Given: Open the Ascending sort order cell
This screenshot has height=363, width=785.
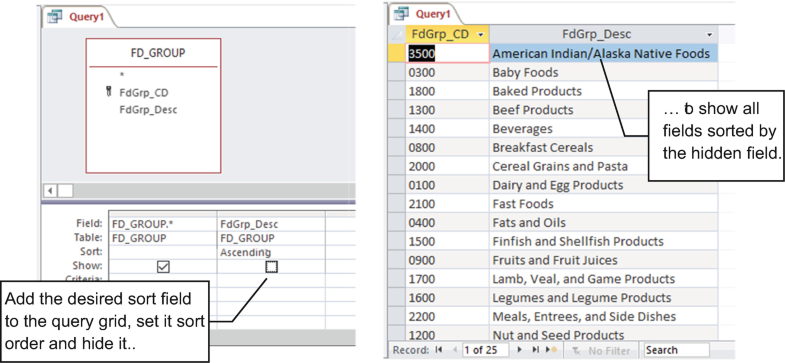Looking at the screenshot, I should pos(271,253).
